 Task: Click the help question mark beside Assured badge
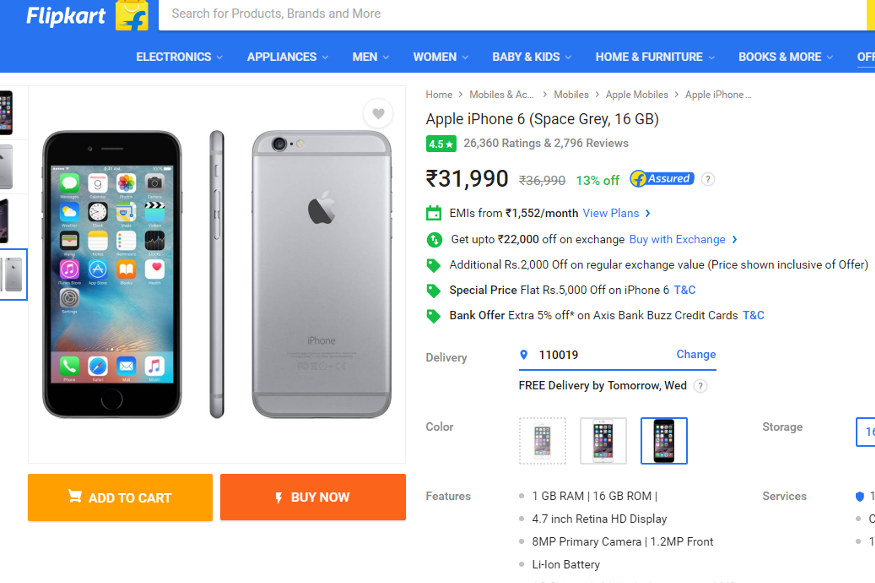click(x=708, y=178)
